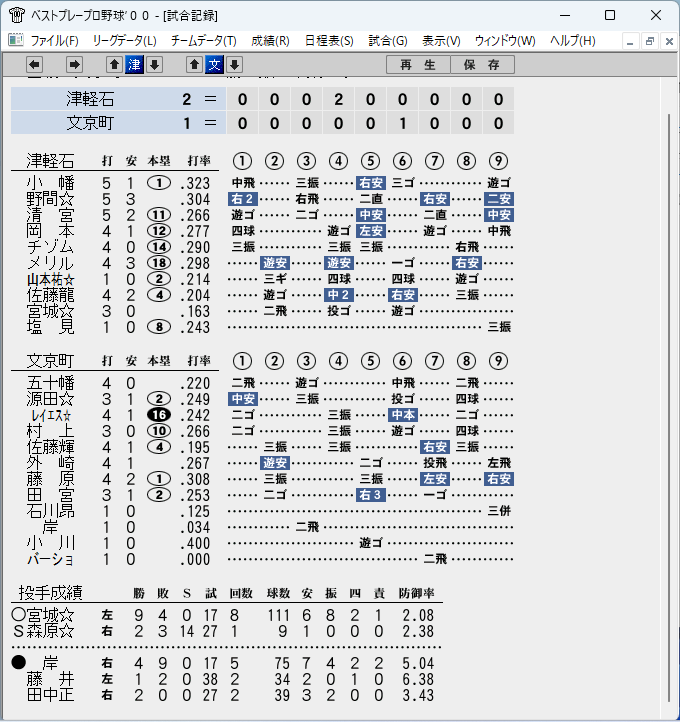680x722 pixels.
Task: Click the 保存 save button
Action: [482, 64]
